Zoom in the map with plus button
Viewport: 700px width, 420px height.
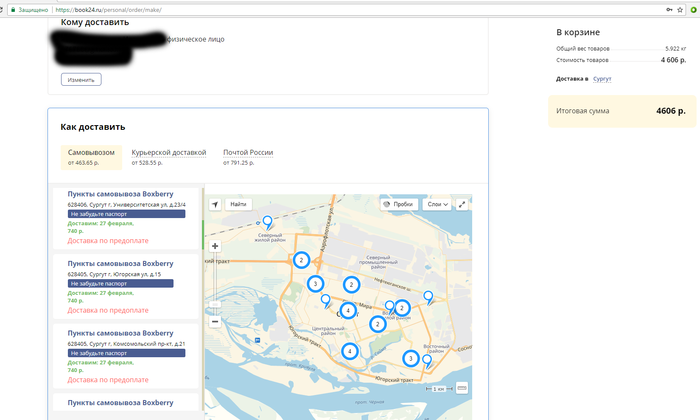[215, 245]
